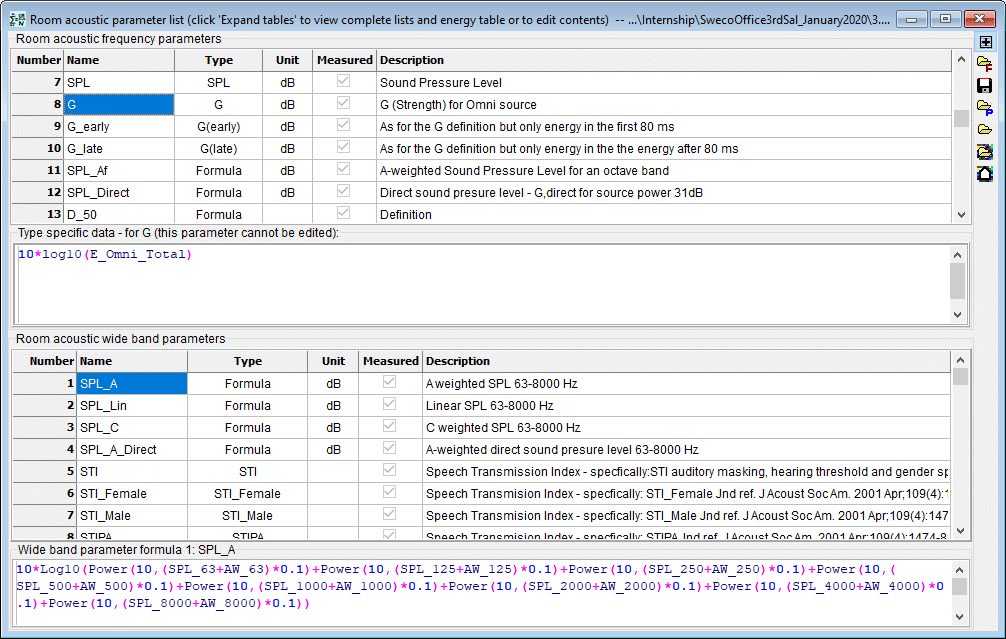Open the folder icon marked with red F
Viewport: 1006px width, 639px height.
(985, 64)
